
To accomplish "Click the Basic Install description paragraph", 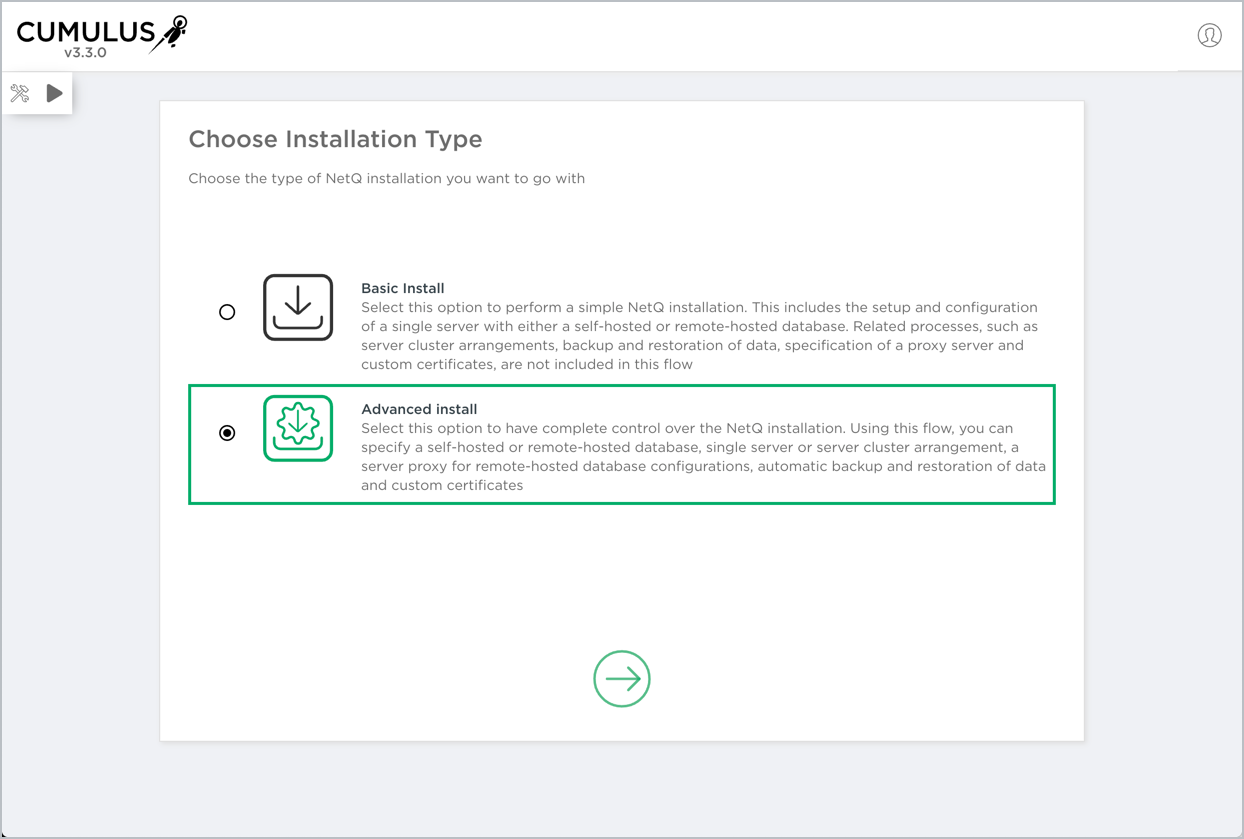I will click(699, 336).
